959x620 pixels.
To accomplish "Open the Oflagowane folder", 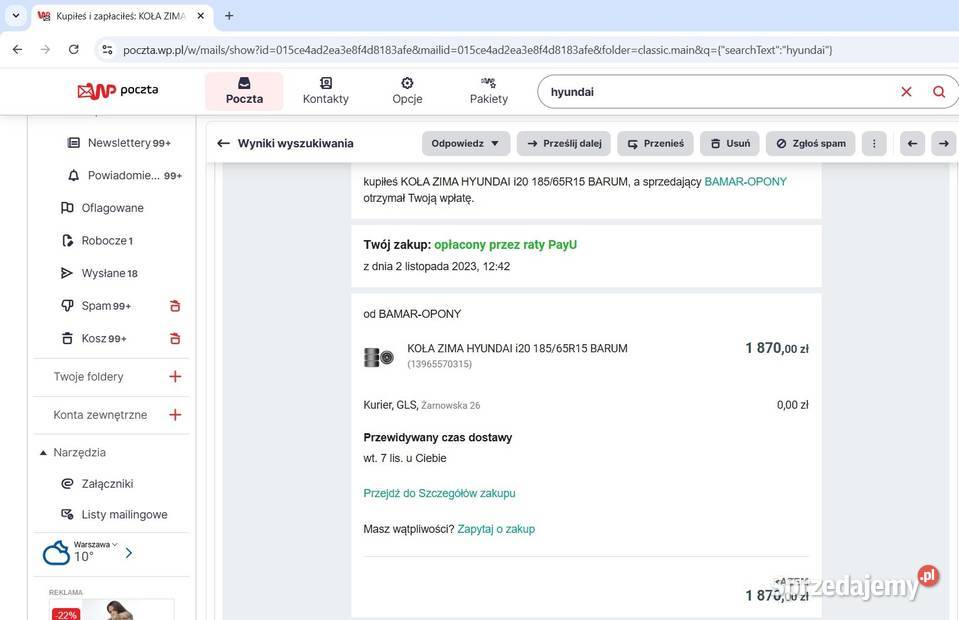I will [102, 208].
